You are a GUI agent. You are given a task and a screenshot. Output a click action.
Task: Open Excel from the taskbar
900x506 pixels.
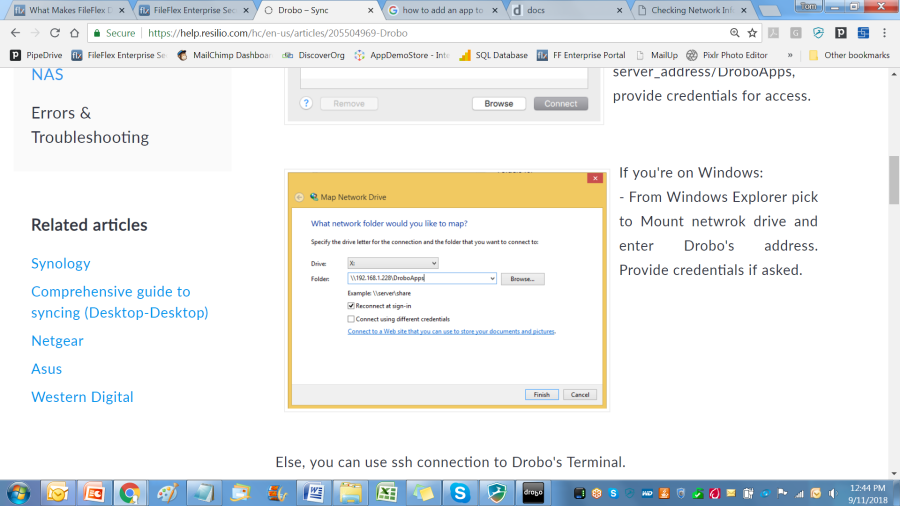pos(387,493)
